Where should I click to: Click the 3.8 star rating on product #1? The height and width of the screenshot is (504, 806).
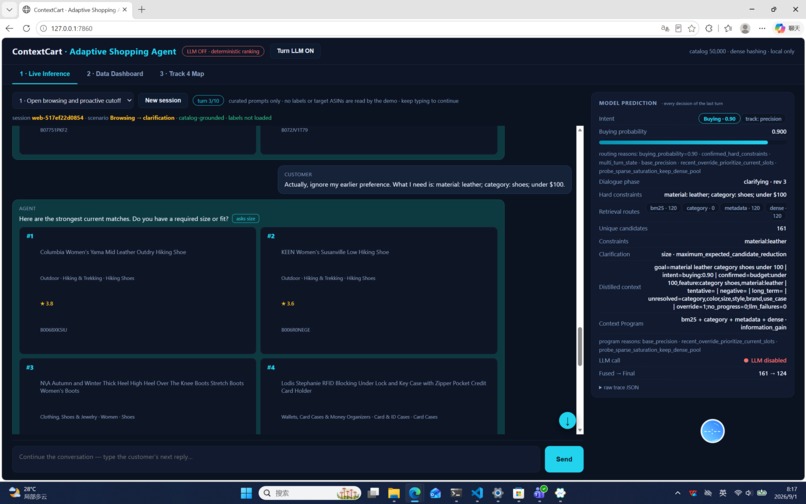pyautogui.click(x=47, y=303)
